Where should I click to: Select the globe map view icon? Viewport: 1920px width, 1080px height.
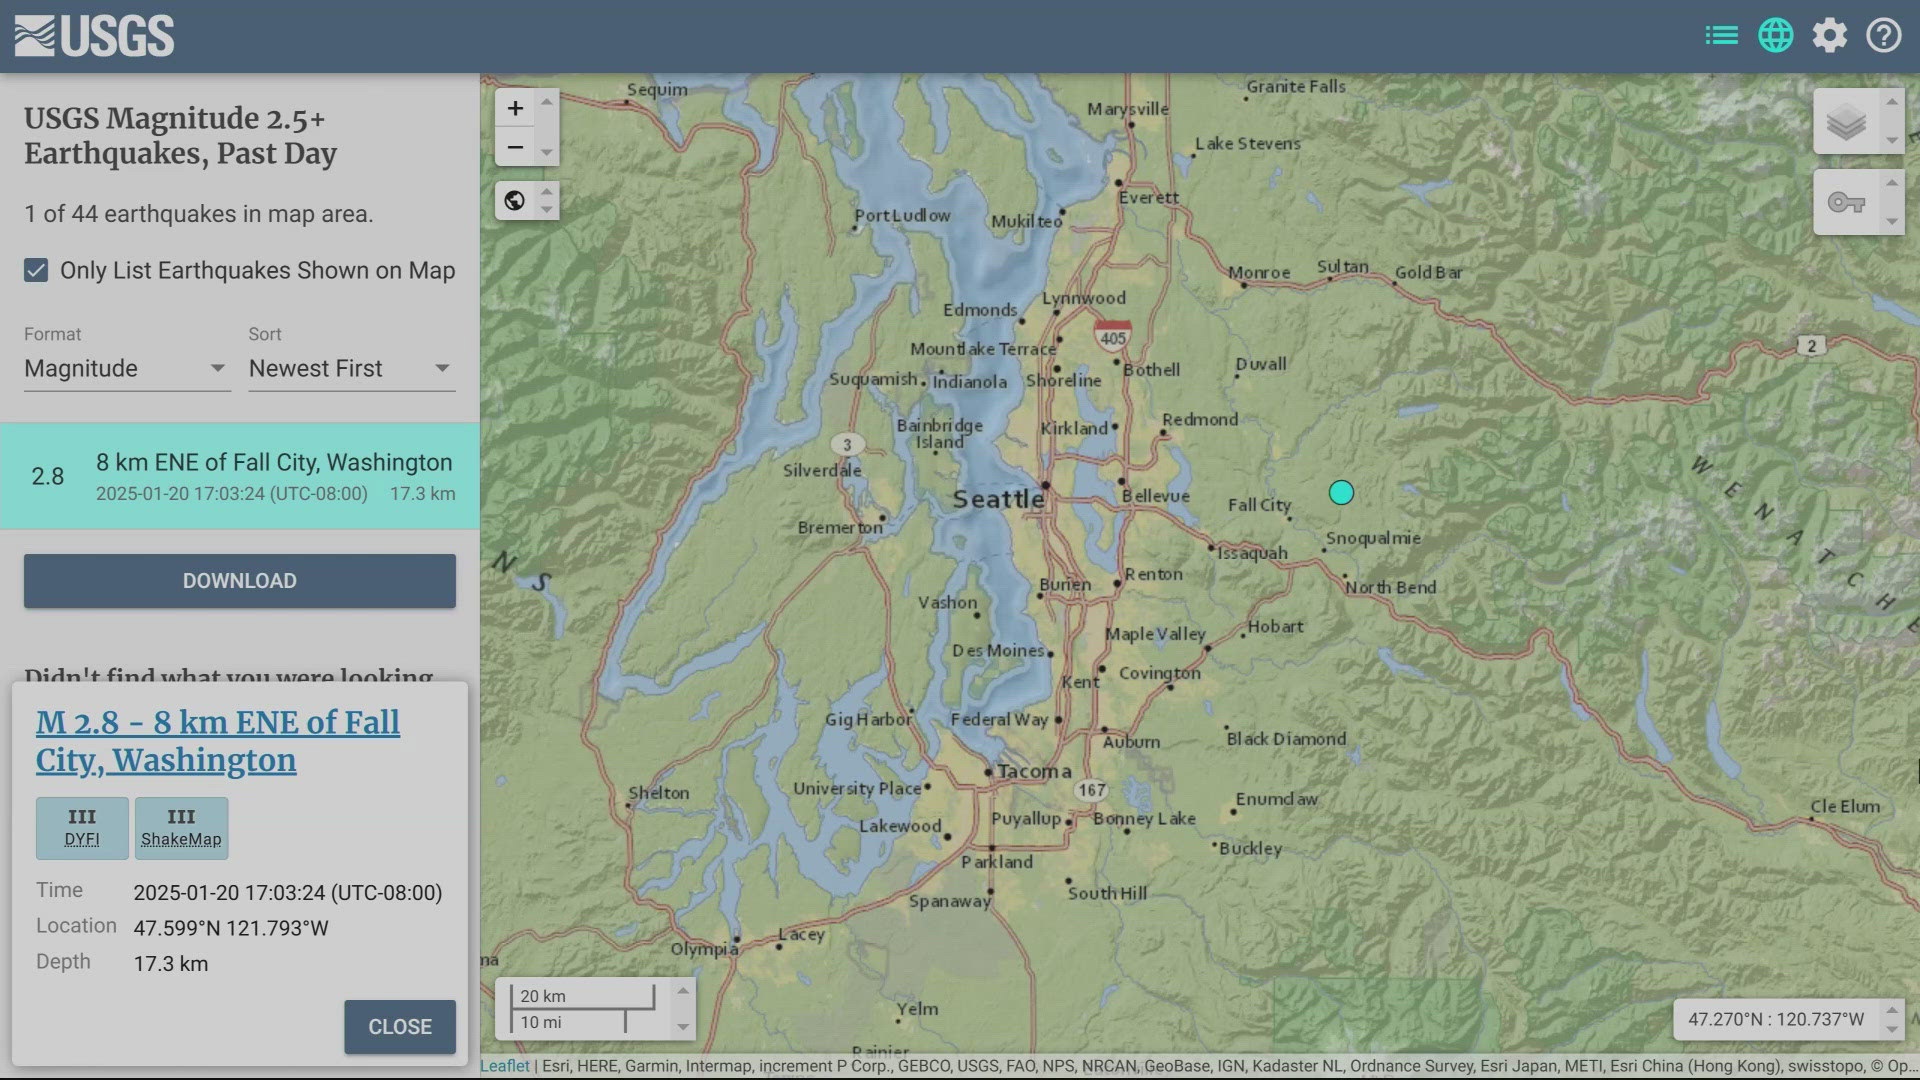(1776, 34)
